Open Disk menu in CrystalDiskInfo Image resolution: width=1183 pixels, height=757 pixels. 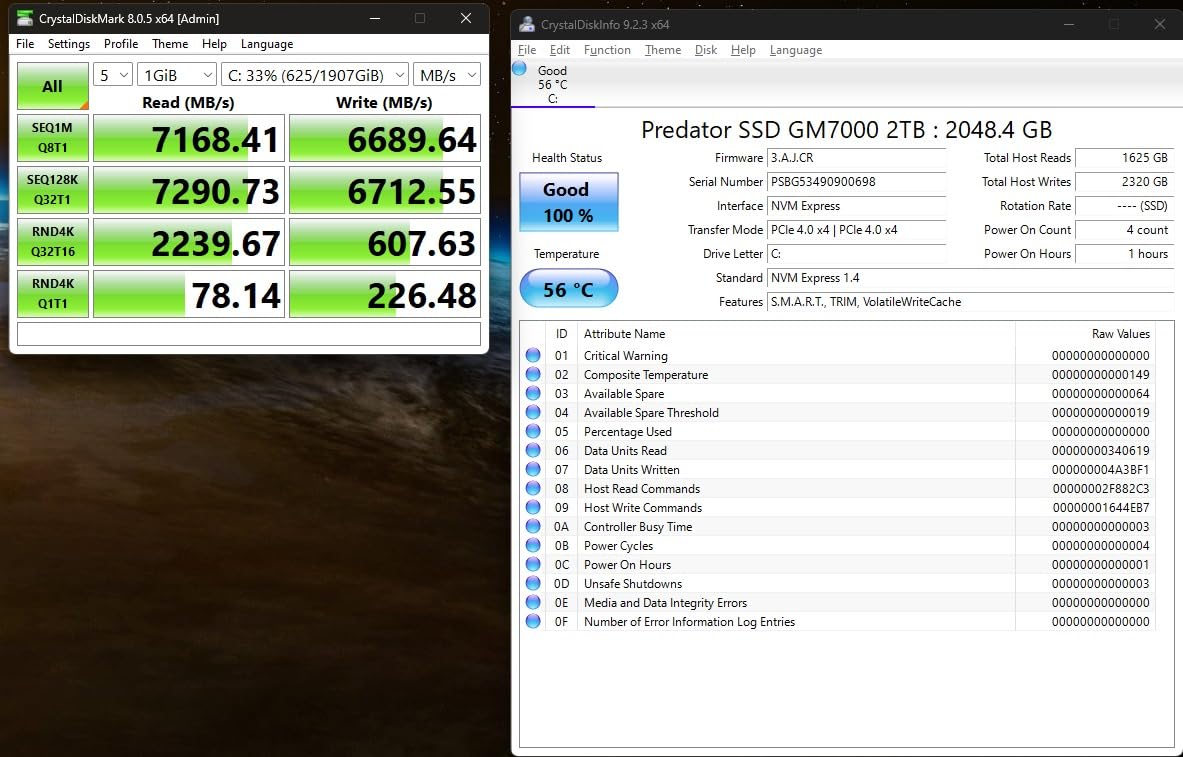click(705, 50)
